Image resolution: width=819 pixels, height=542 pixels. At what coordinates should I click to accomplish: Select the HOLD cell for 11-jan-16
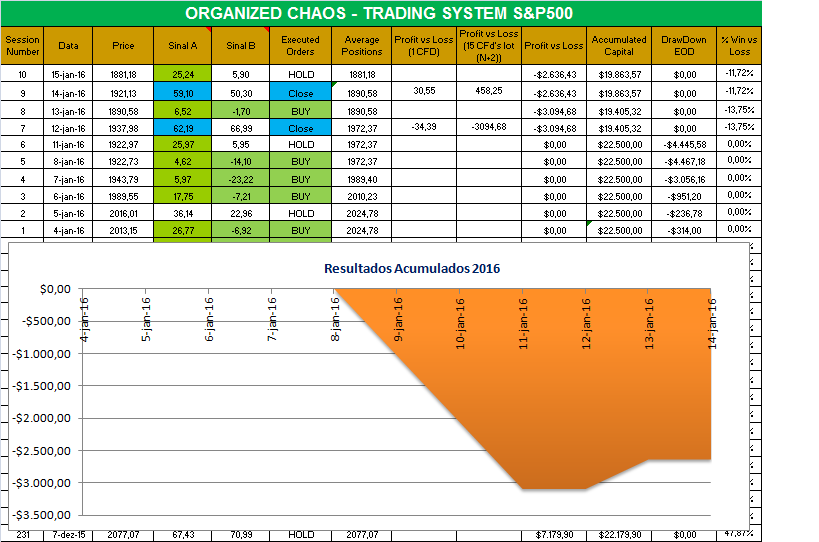[300, 144]
